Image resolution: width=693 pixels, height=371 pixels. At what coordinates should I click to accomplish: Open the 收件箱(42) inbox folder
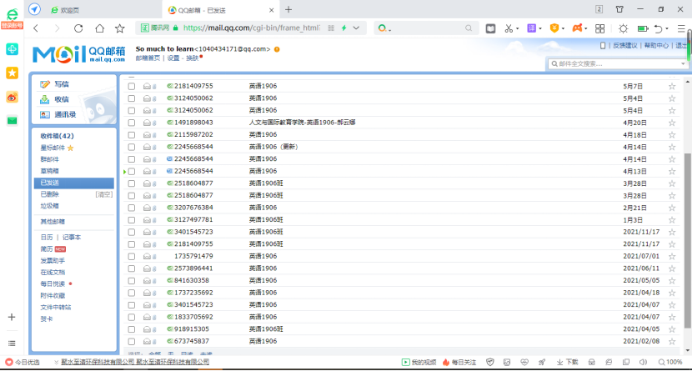57,136
